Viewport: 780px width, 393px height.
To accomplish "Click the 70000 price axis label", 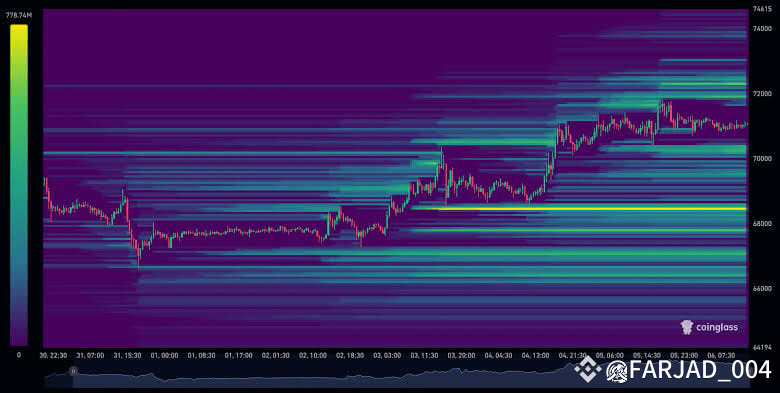I will click(762, 159).
